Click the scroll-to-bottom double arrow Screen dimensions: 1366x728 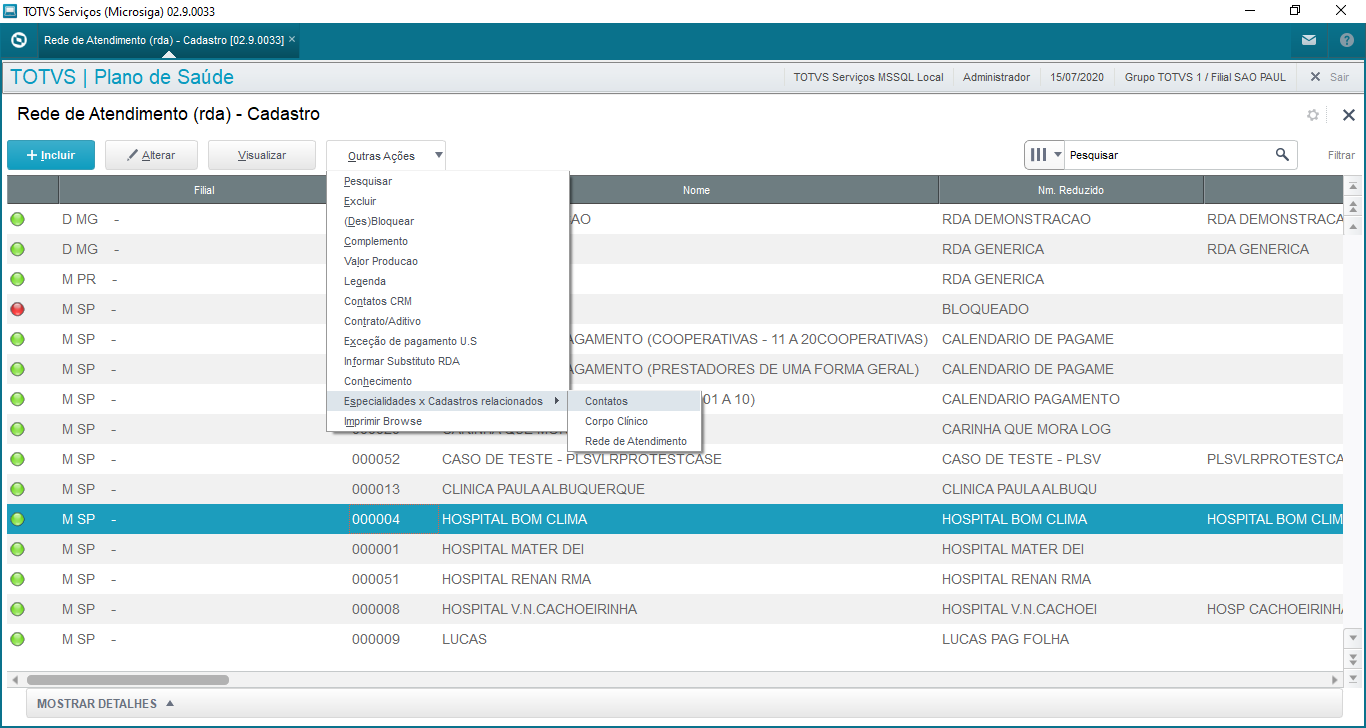[x=1353, y=658]
